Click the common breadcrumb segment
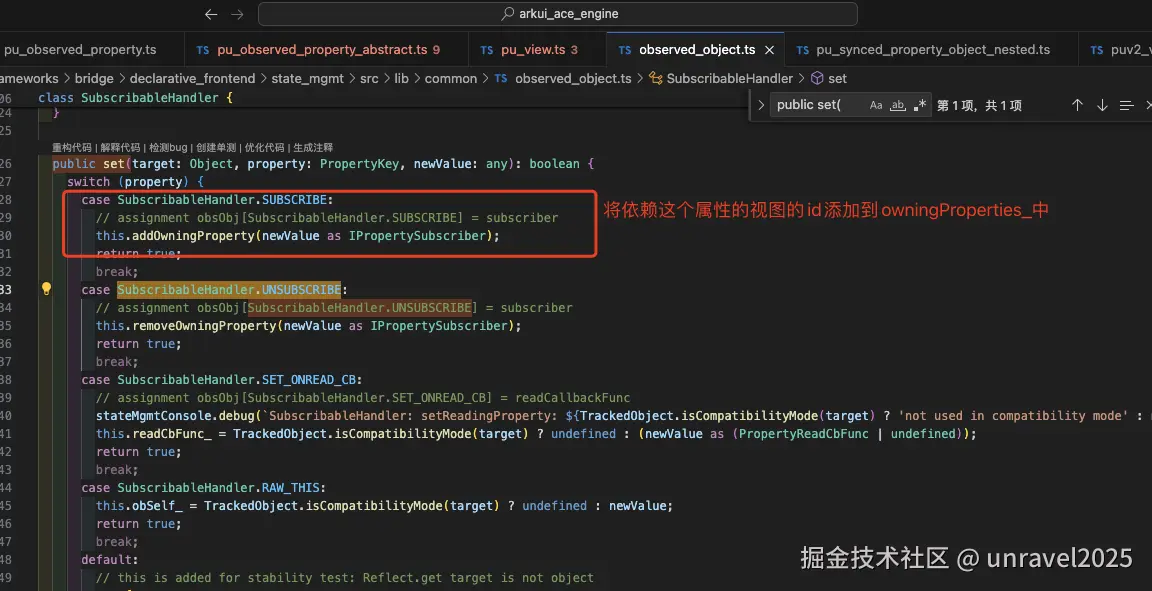 (451, 79)
